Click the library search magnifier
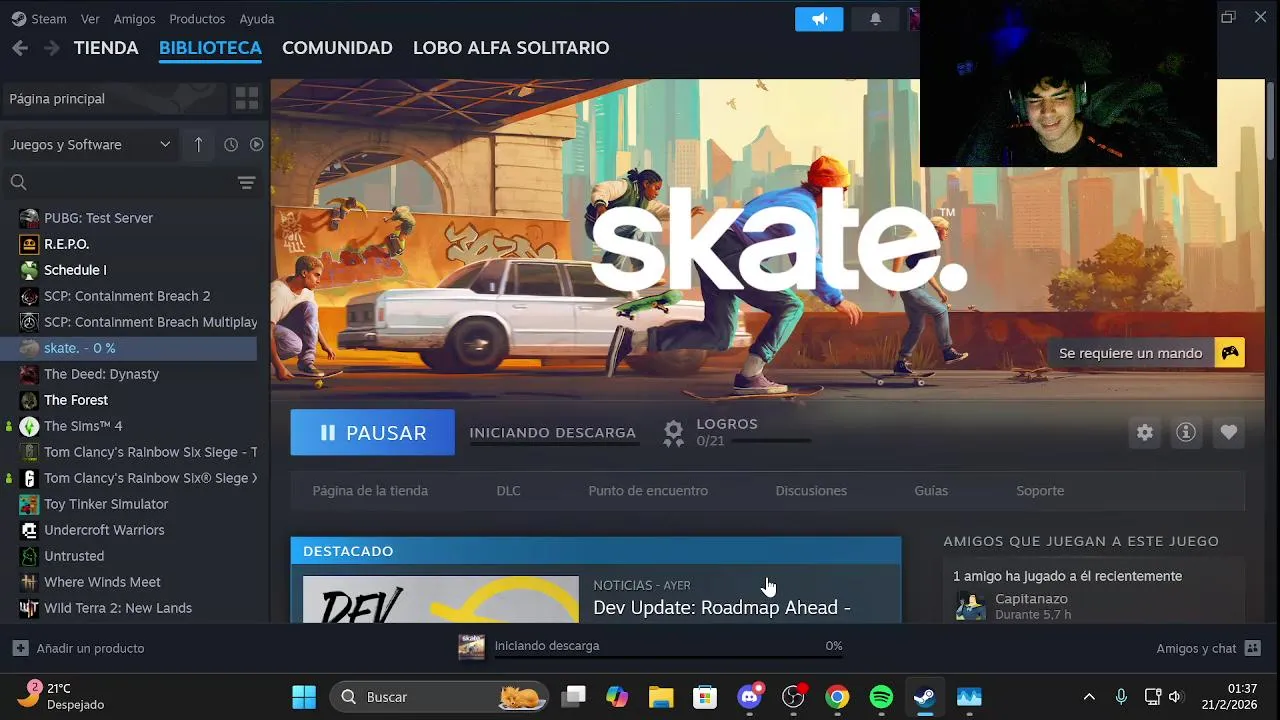The width and height of the screenshot is (1280, 720). [18, 182]
